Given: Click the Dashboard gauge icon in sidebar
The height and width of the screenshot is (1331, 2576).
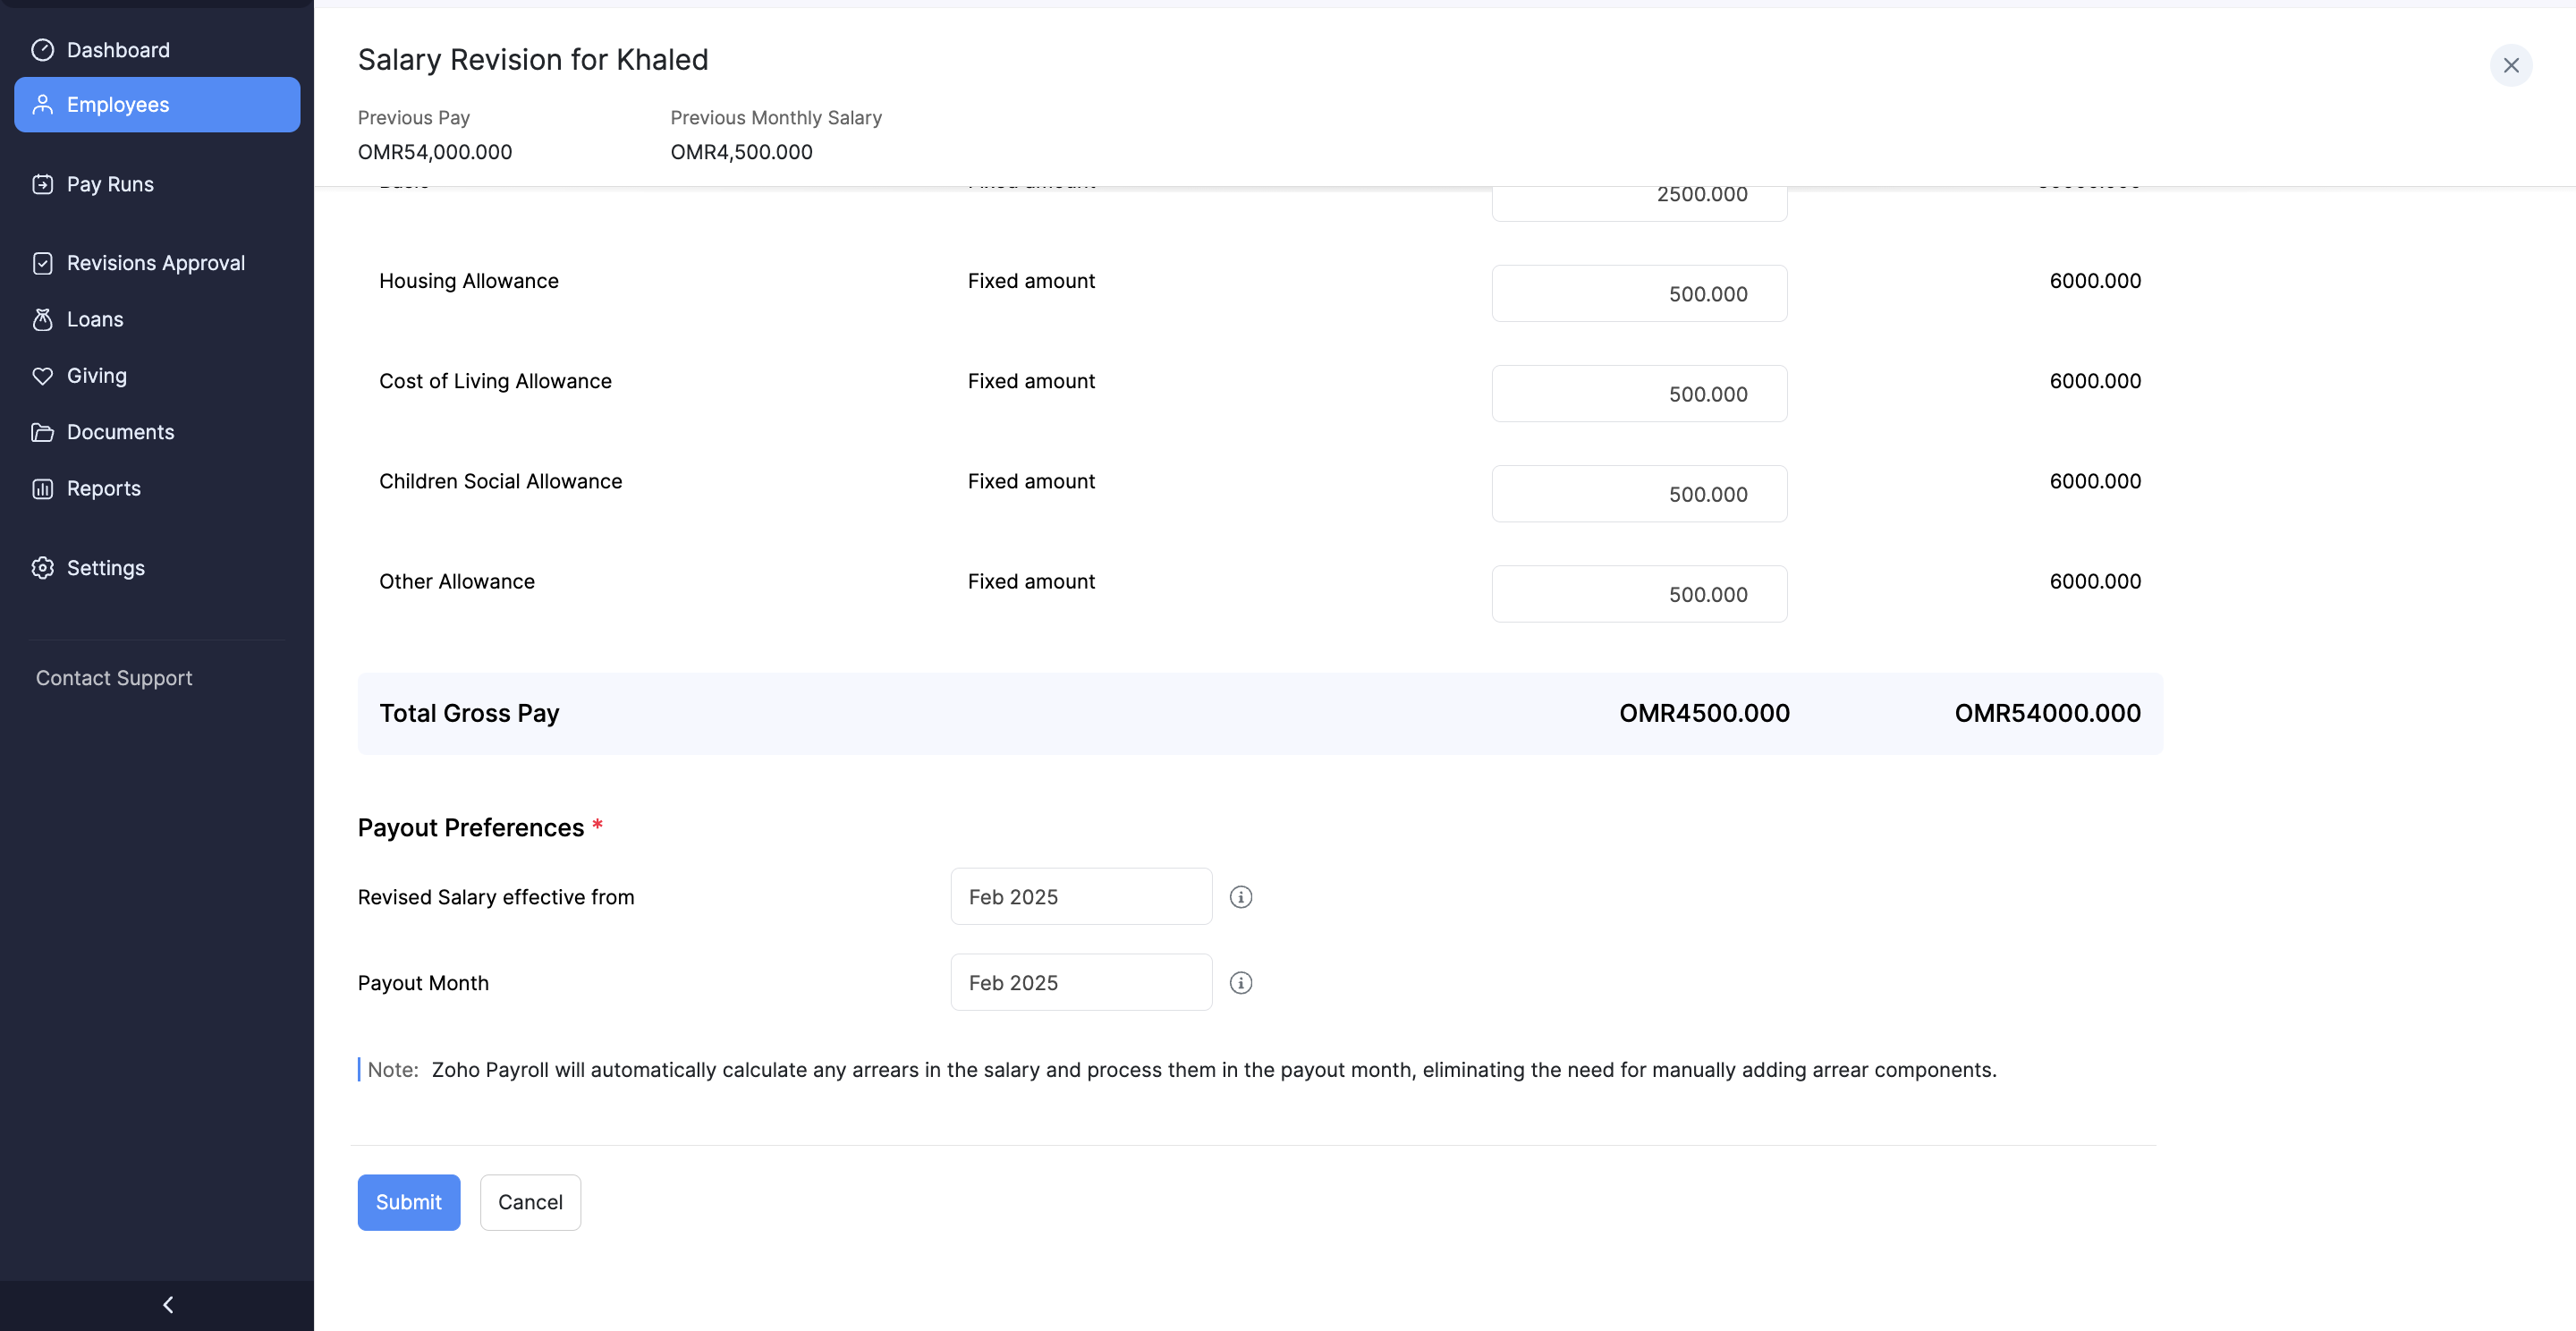Looking at the screenshot, I should click(x=42, y=50).
